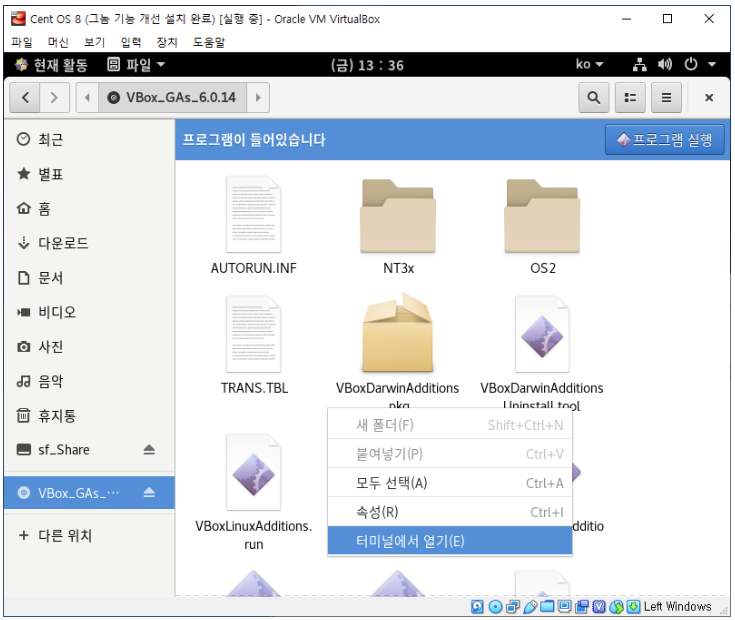Select the VBoxDarwinAdditions package box icon

coord(398,333)
